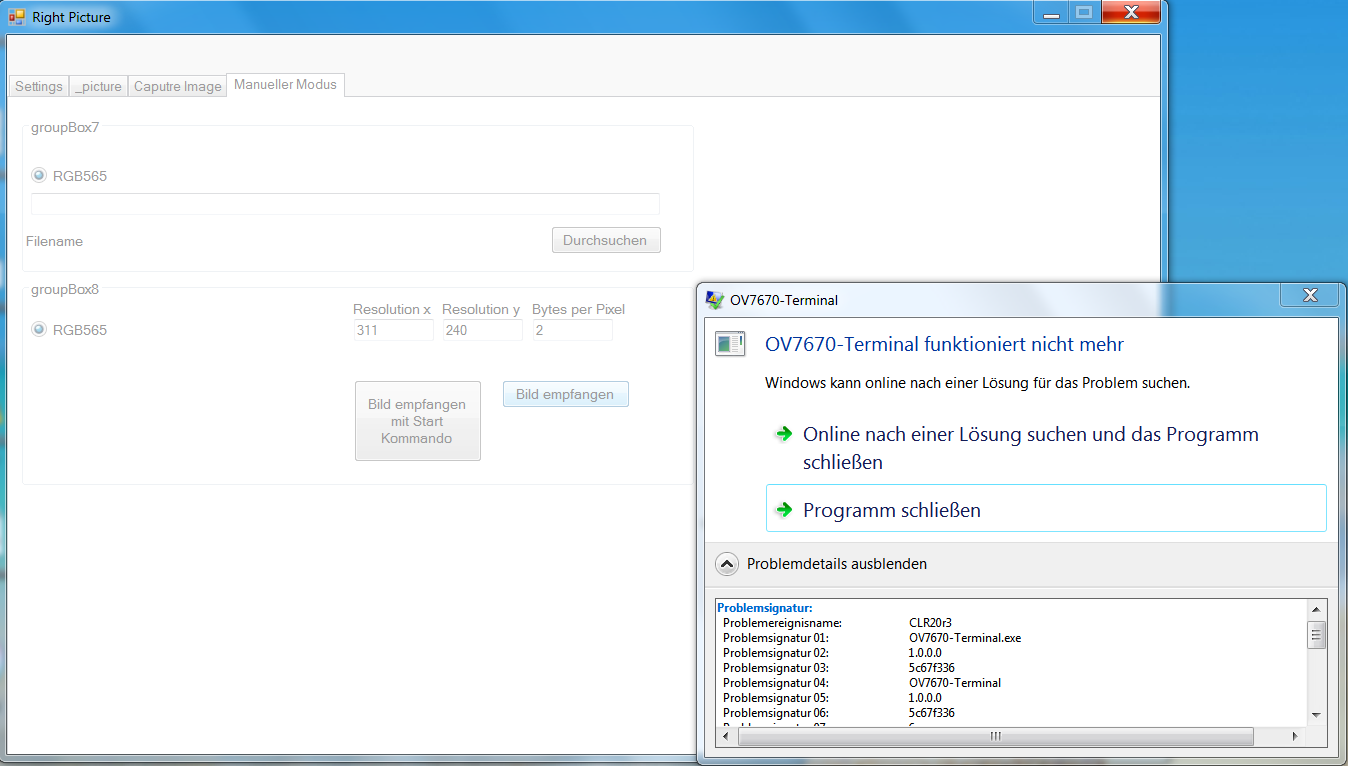The image size is (1348, 766).
Task: Click the Problemereignisname label
Action: point(782,622)
